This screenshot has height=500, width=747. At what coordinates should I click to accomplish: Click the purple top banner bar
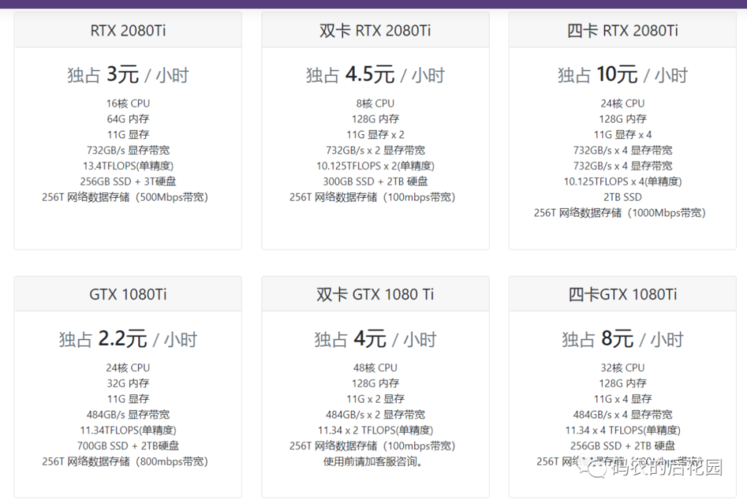374,4
